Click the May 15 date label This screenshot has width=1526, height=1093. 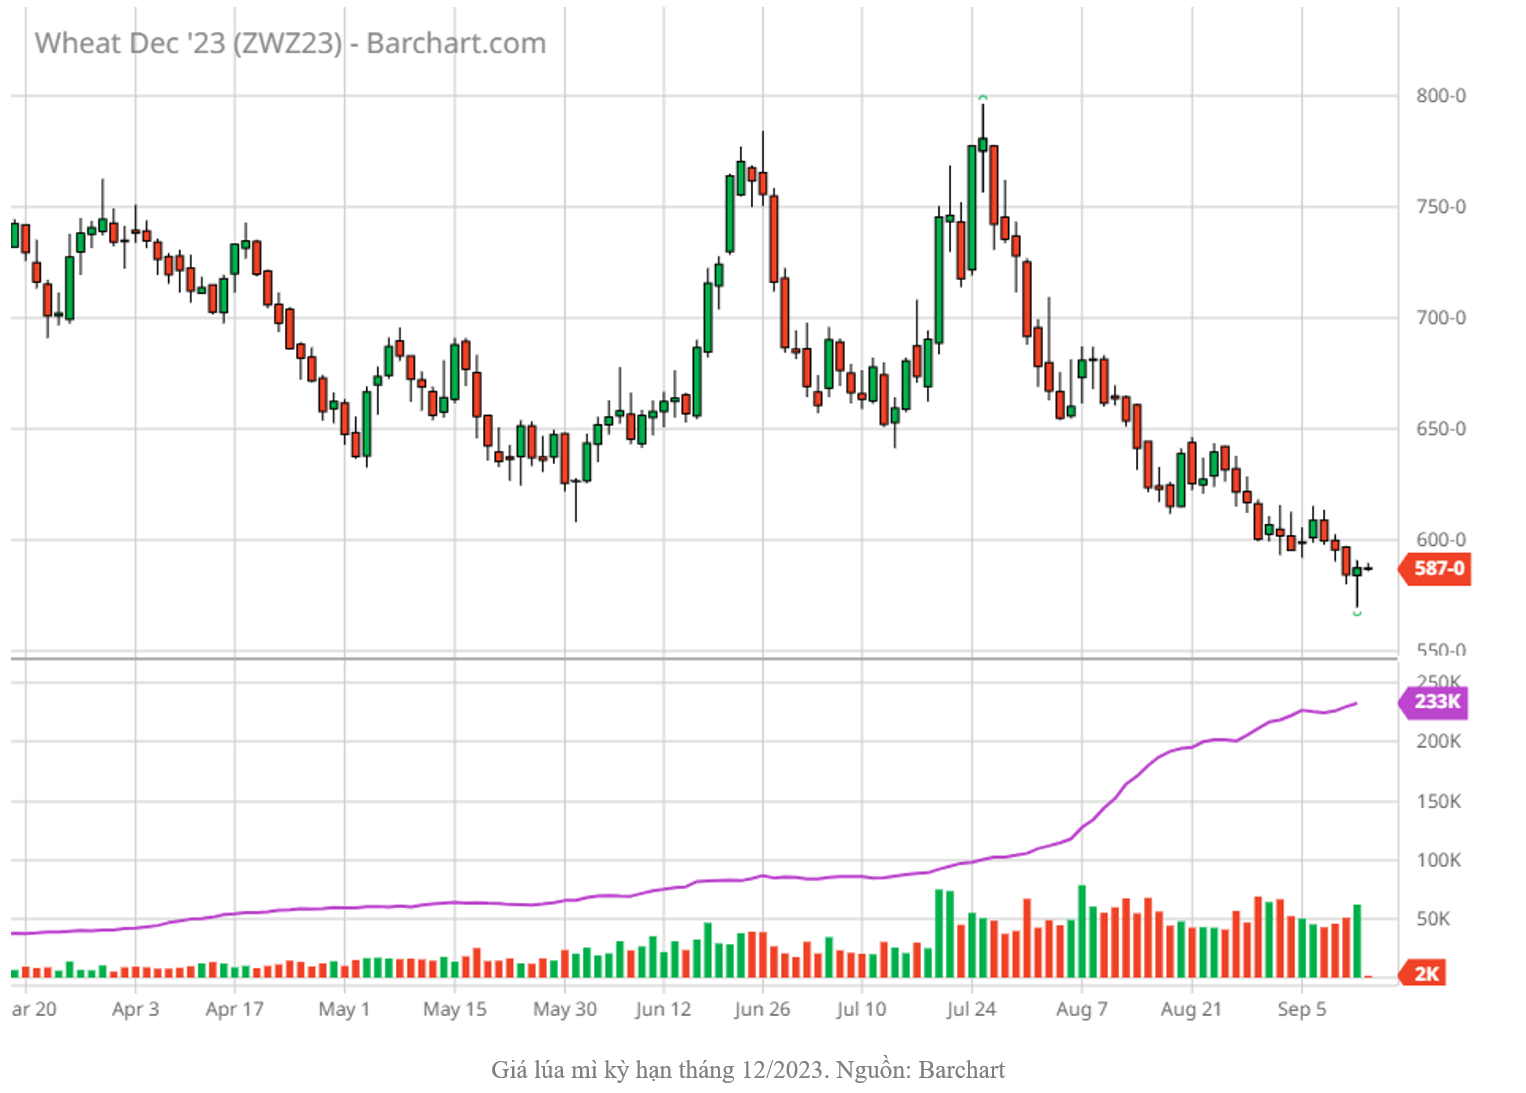[x=454, y=1009]
